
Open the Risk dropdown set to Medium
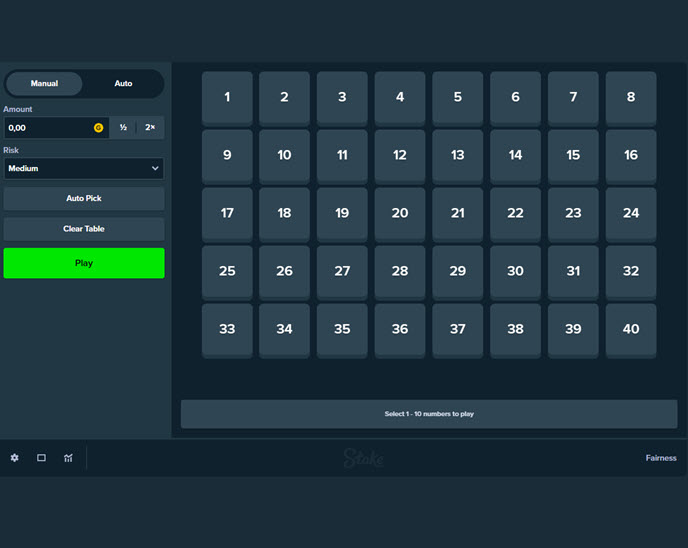[x=83, y=169]
